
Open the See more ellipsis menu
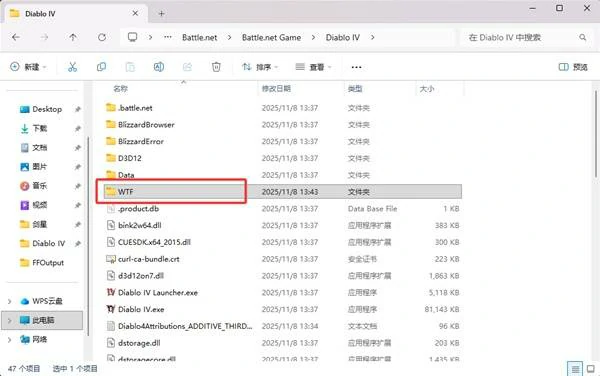pos(356,67)
